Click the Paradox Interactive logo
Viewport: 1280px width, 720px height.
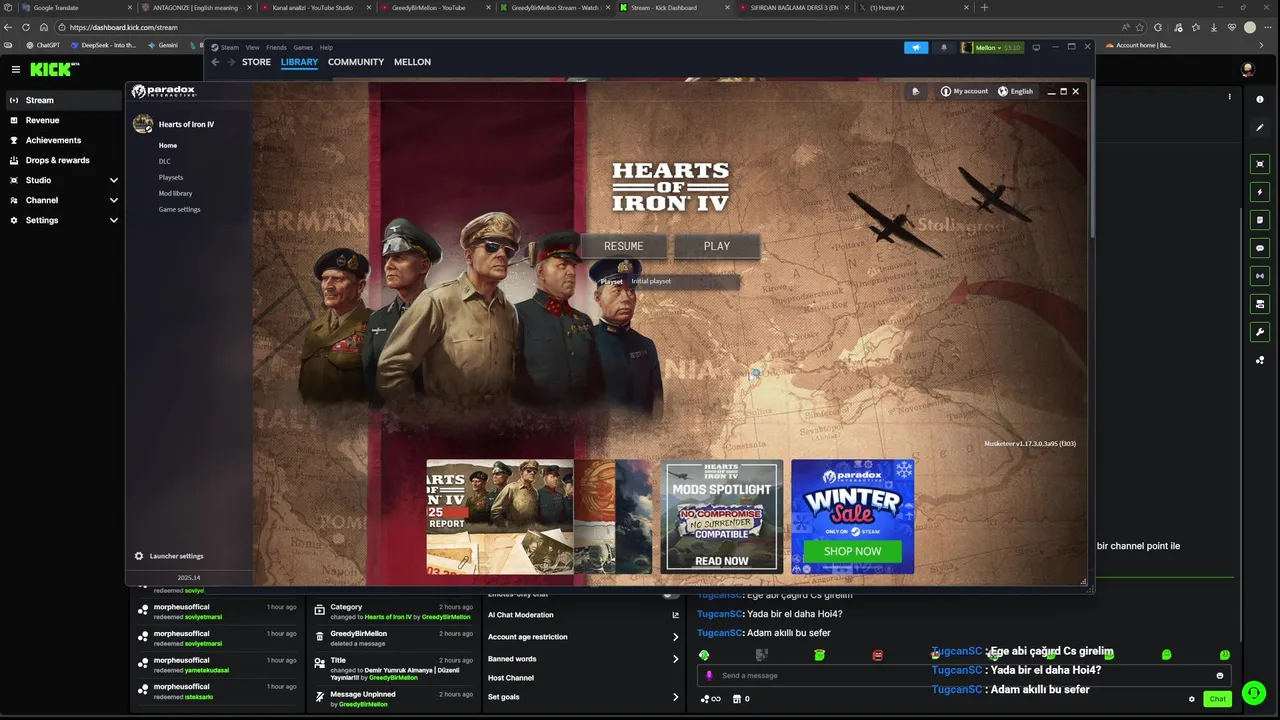163,91
